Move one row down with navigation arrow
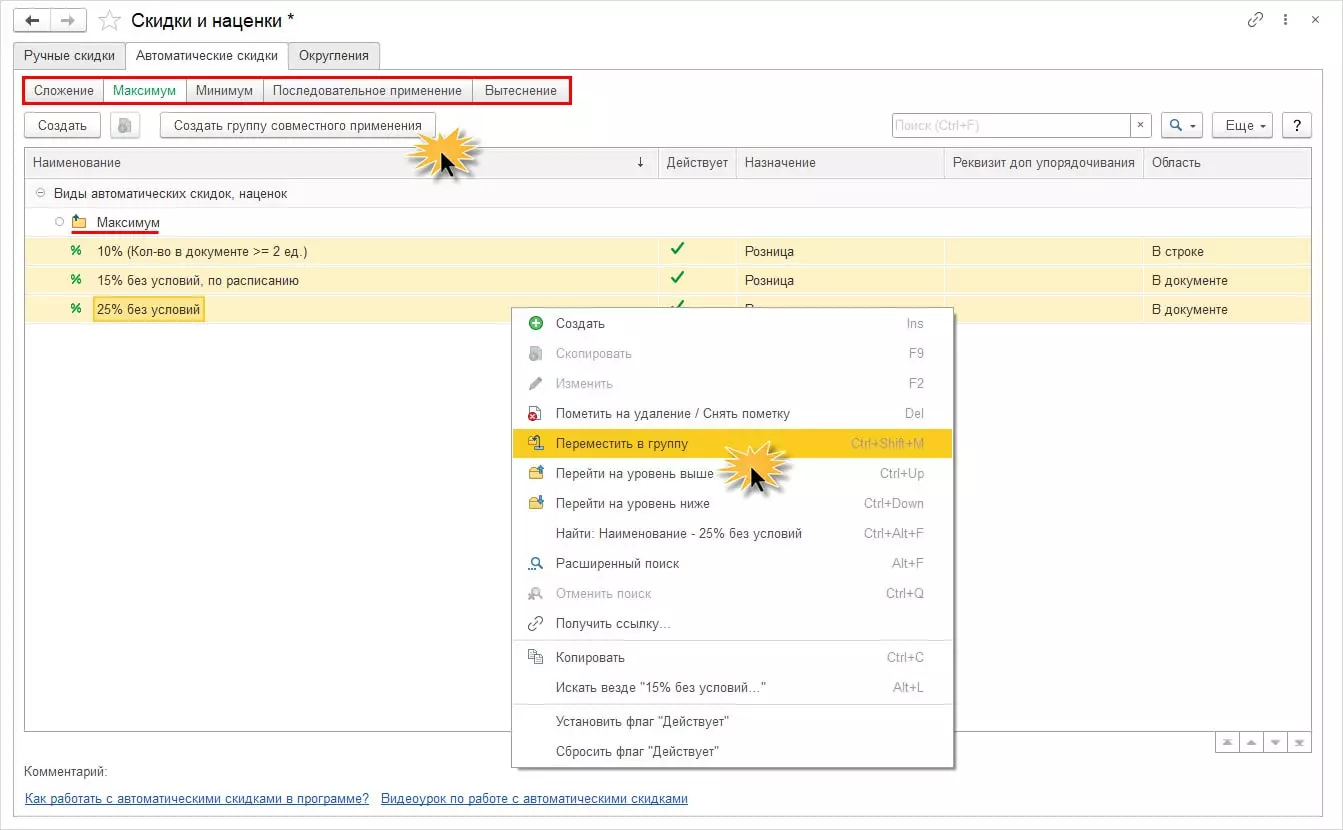The image size is (1343, 830). (1275, 742)
